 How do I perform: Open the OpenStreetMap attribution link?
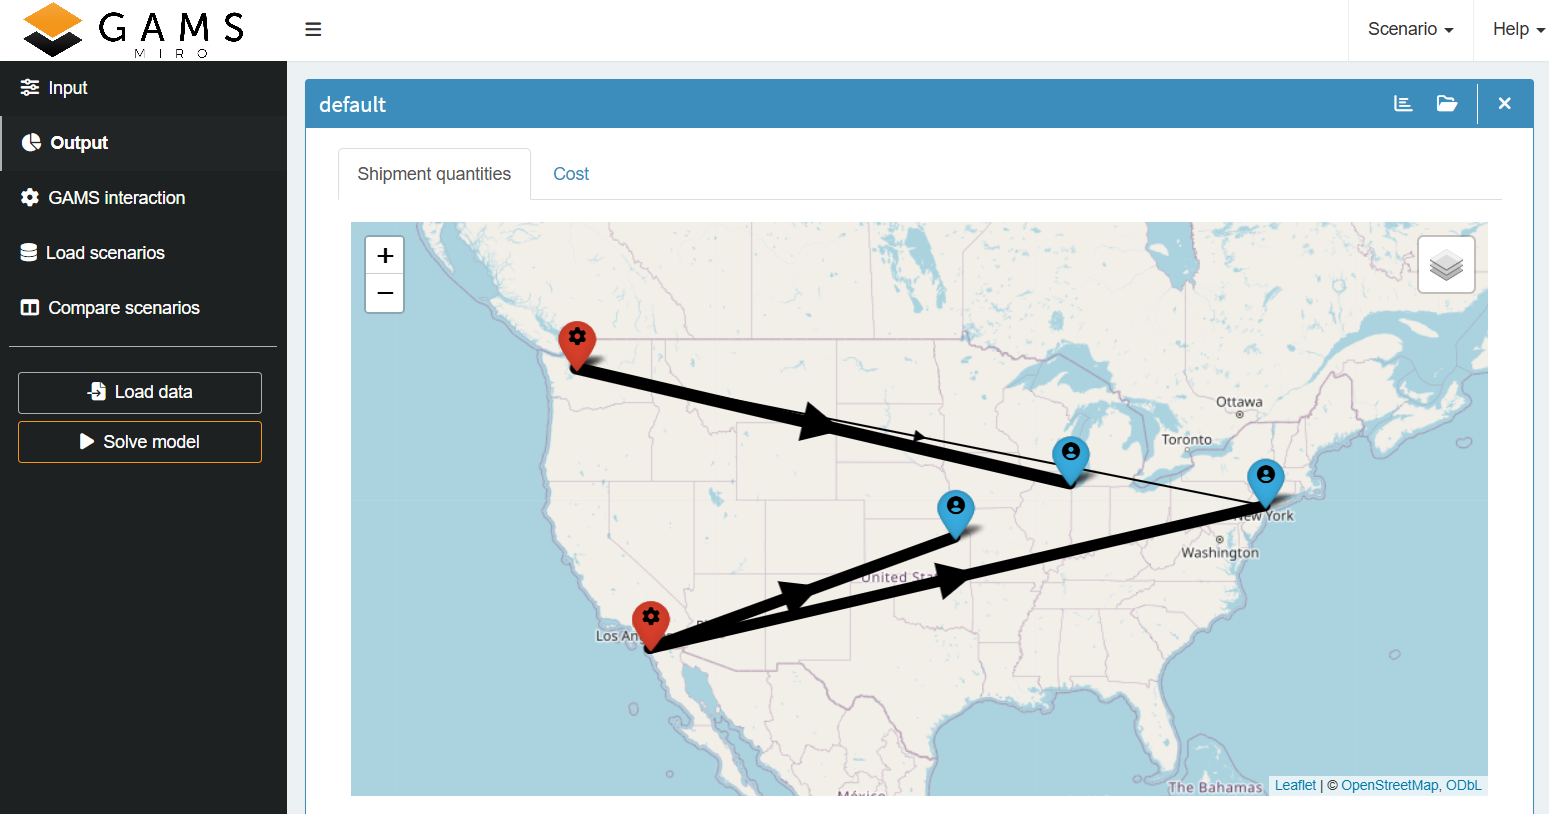click(1389, 785)
